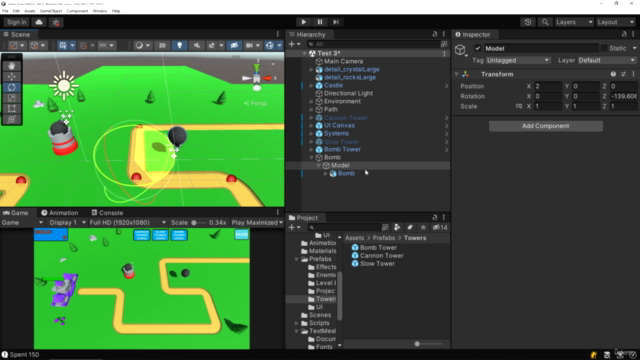Image resolution: width=640 pixels, height=360 pixels.
Task: Switch to the Animation tab
Action: coord(60,213)
